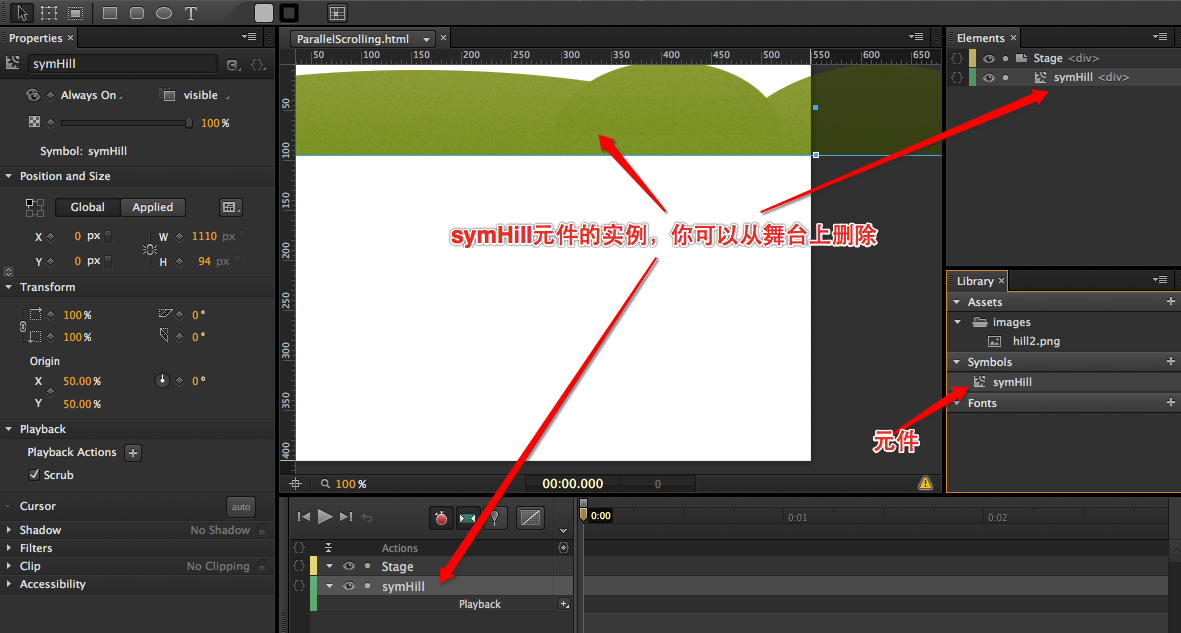This screenshot has width=1181, height=633.
Task: Toggle Stage visibility in Elements panel
Action: 989,59
